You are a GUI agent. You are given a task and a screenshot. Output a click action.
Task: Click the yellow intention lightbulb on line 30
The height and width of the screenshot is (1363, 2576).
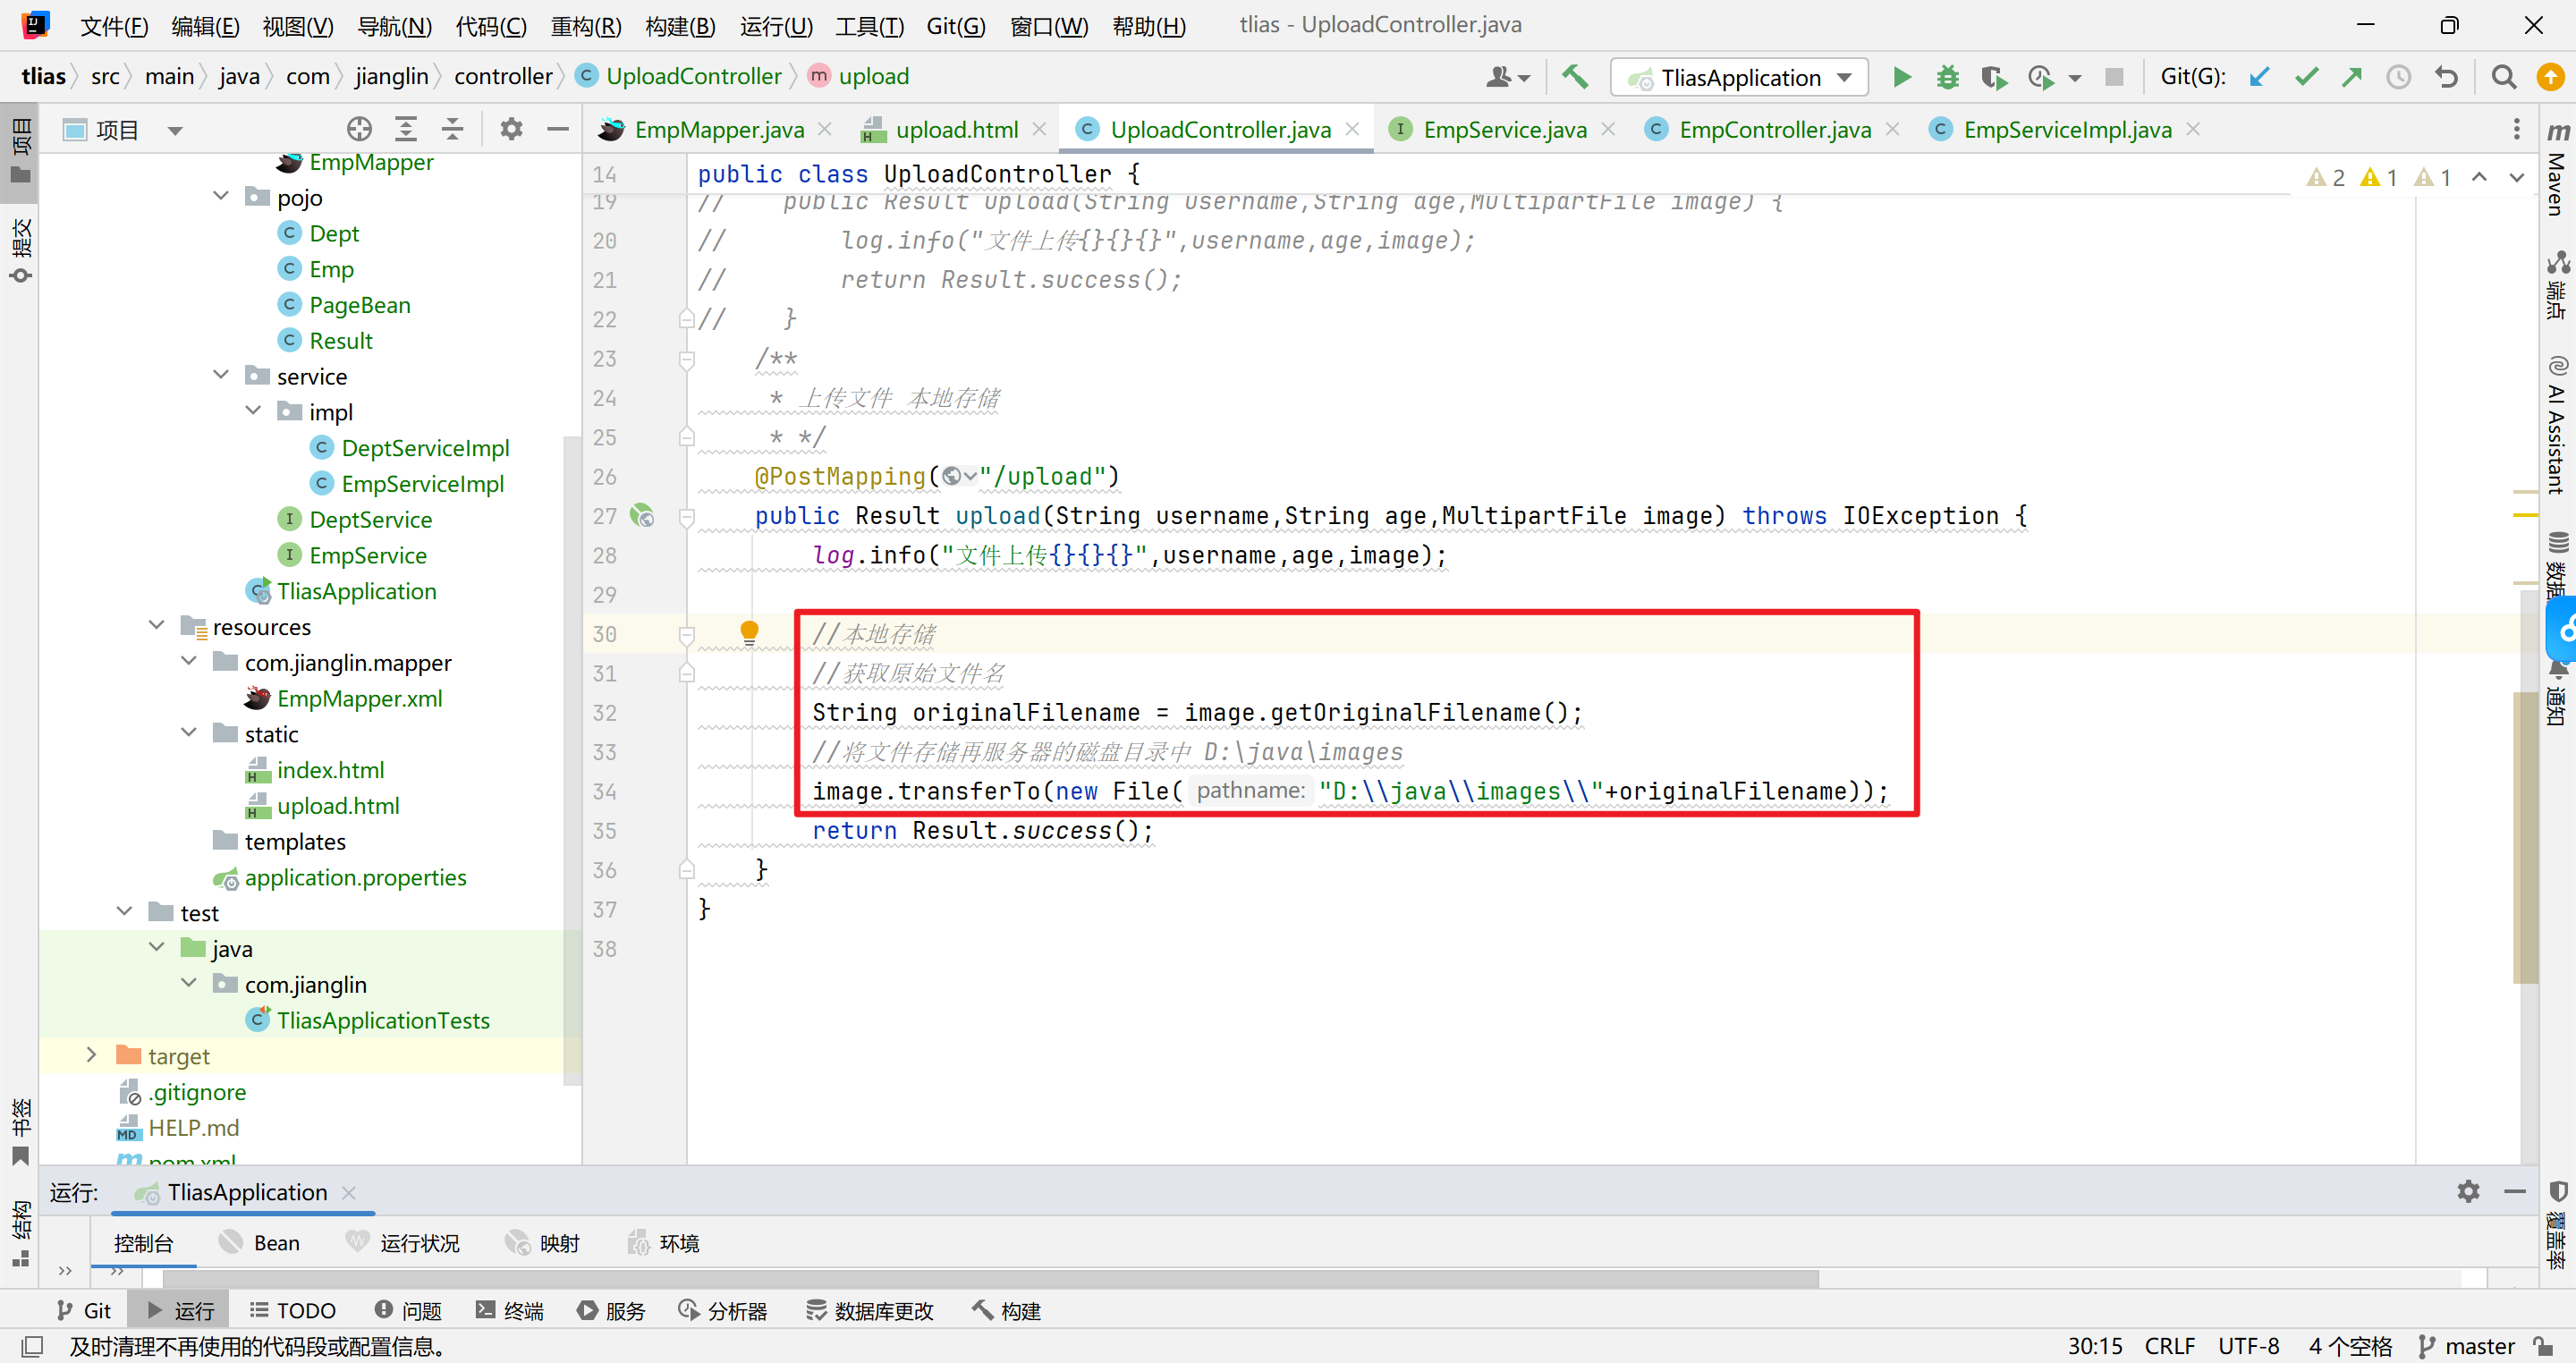[749, 632]
